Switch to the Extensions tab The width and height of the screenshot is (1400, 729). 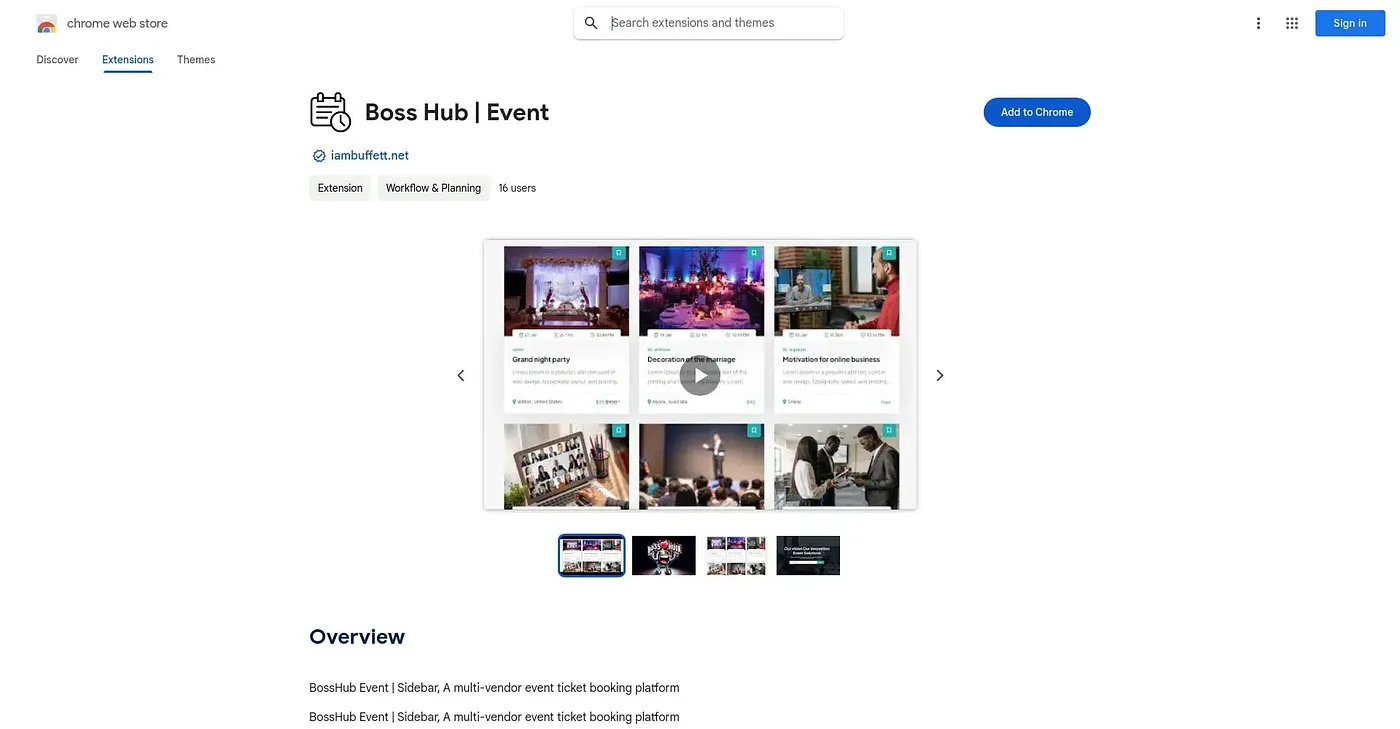point(128,60)
